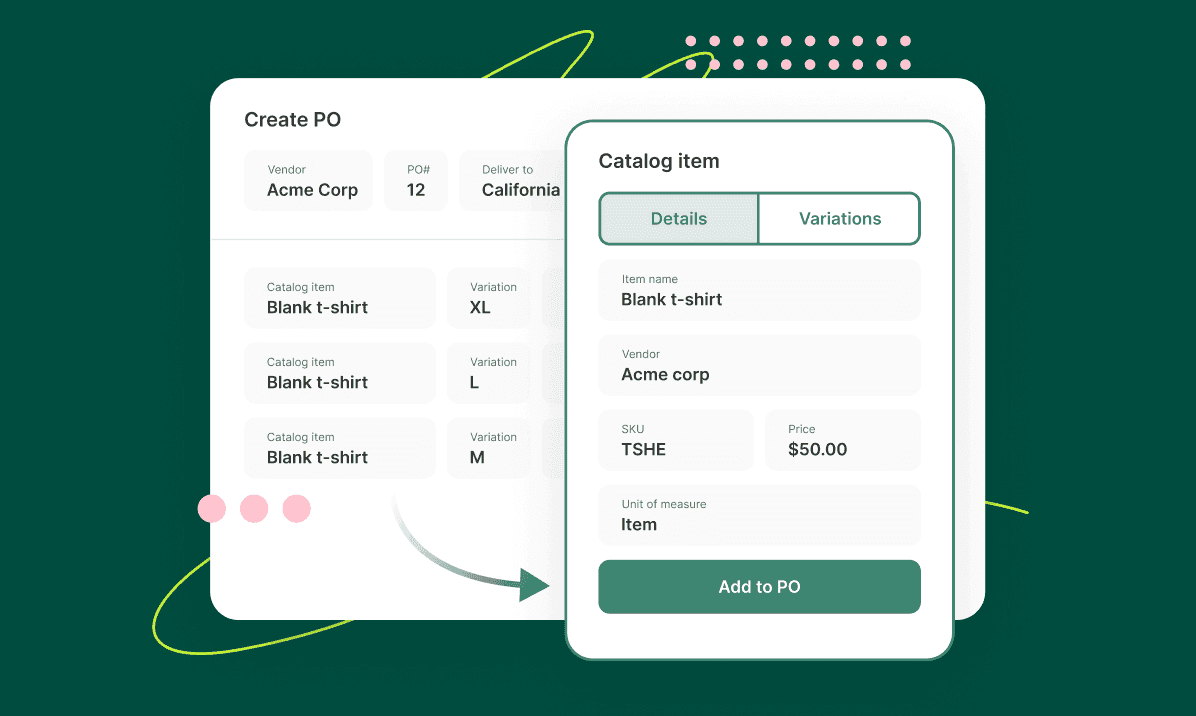Image resolution: width=1196 pixels, height=716 pixels.
Task: Click the first Blank t-shirt catalog item
Action: (339, 298)
